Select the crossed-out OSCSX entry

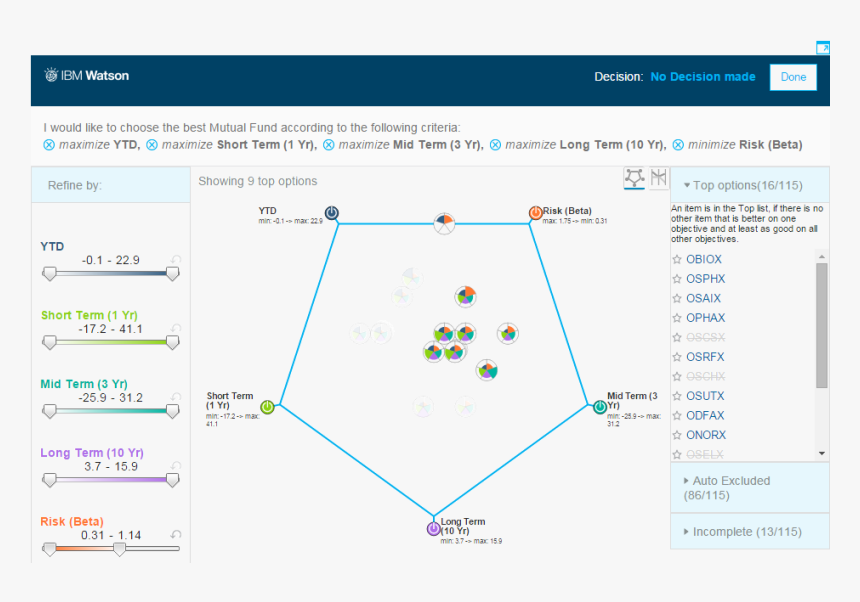click(x=705, y=337)
